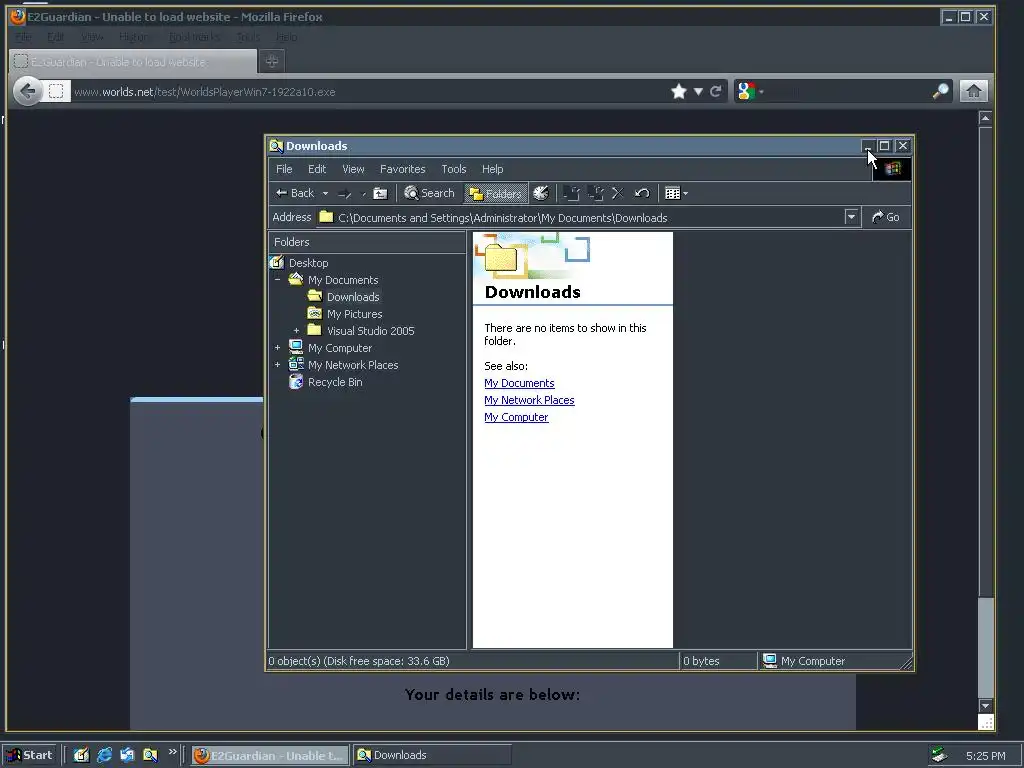Screen dimensions: 1024x768
Task: Click the Firefox search magnifier icon
Action: point(940,91)
